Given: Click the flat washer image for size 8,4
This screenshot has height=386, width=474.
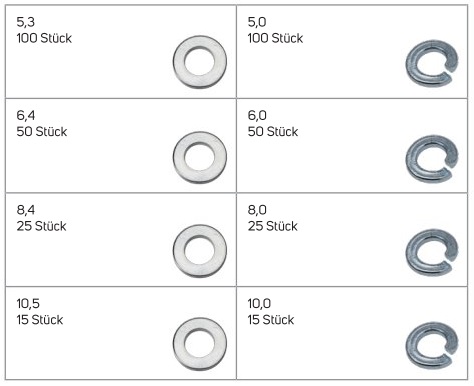Looking at the screenshot, I should point(200,251).
